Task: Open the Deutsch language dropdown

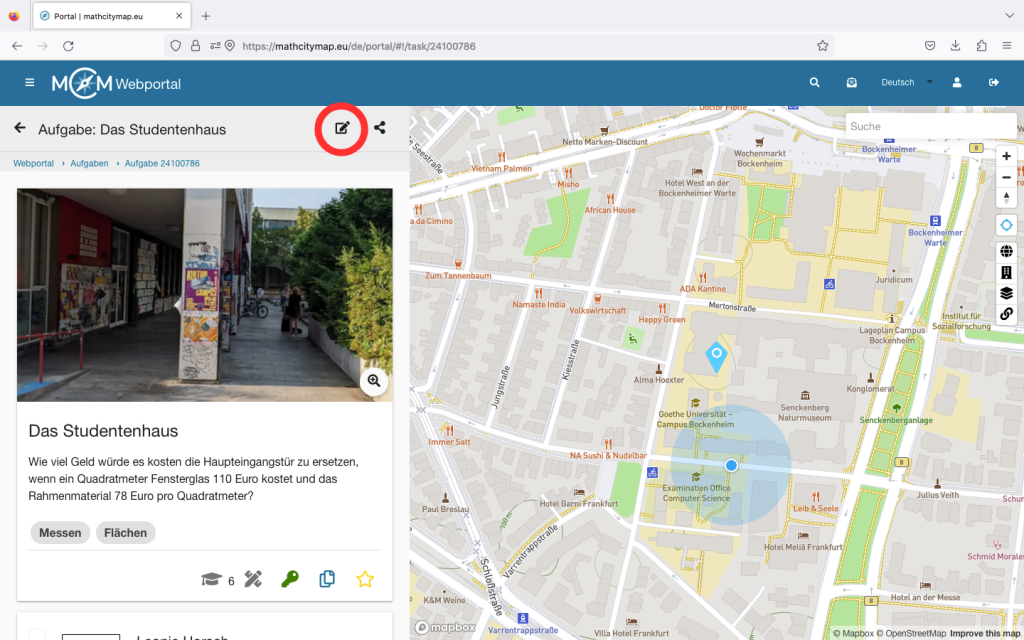Action: pyautogui.click(x=906, y=82)
